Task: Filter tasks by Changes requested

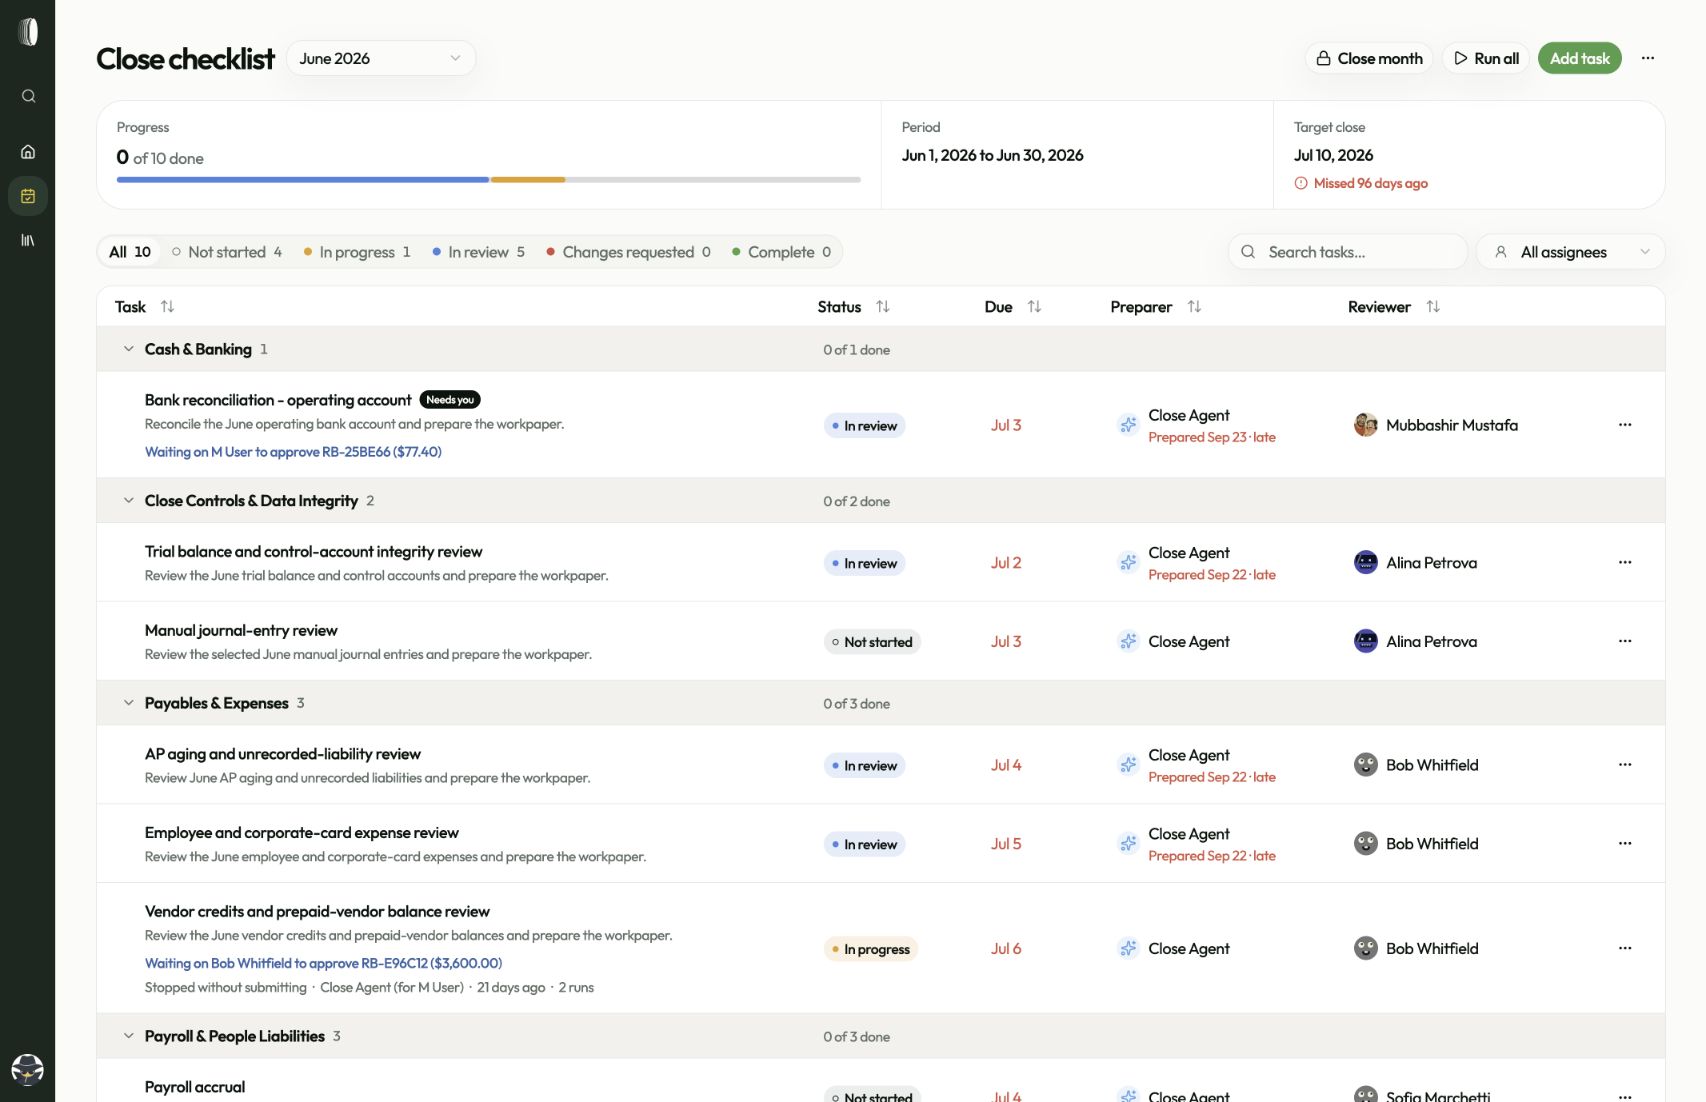Action: 628,252
